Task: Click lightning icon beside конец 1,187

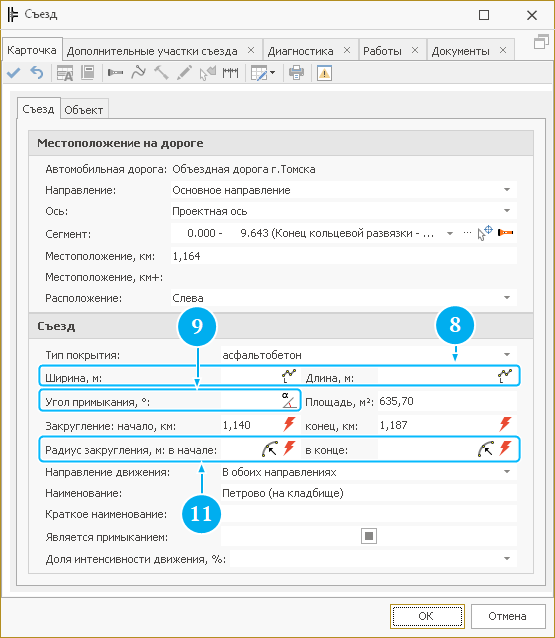Action: click(505, 424)
